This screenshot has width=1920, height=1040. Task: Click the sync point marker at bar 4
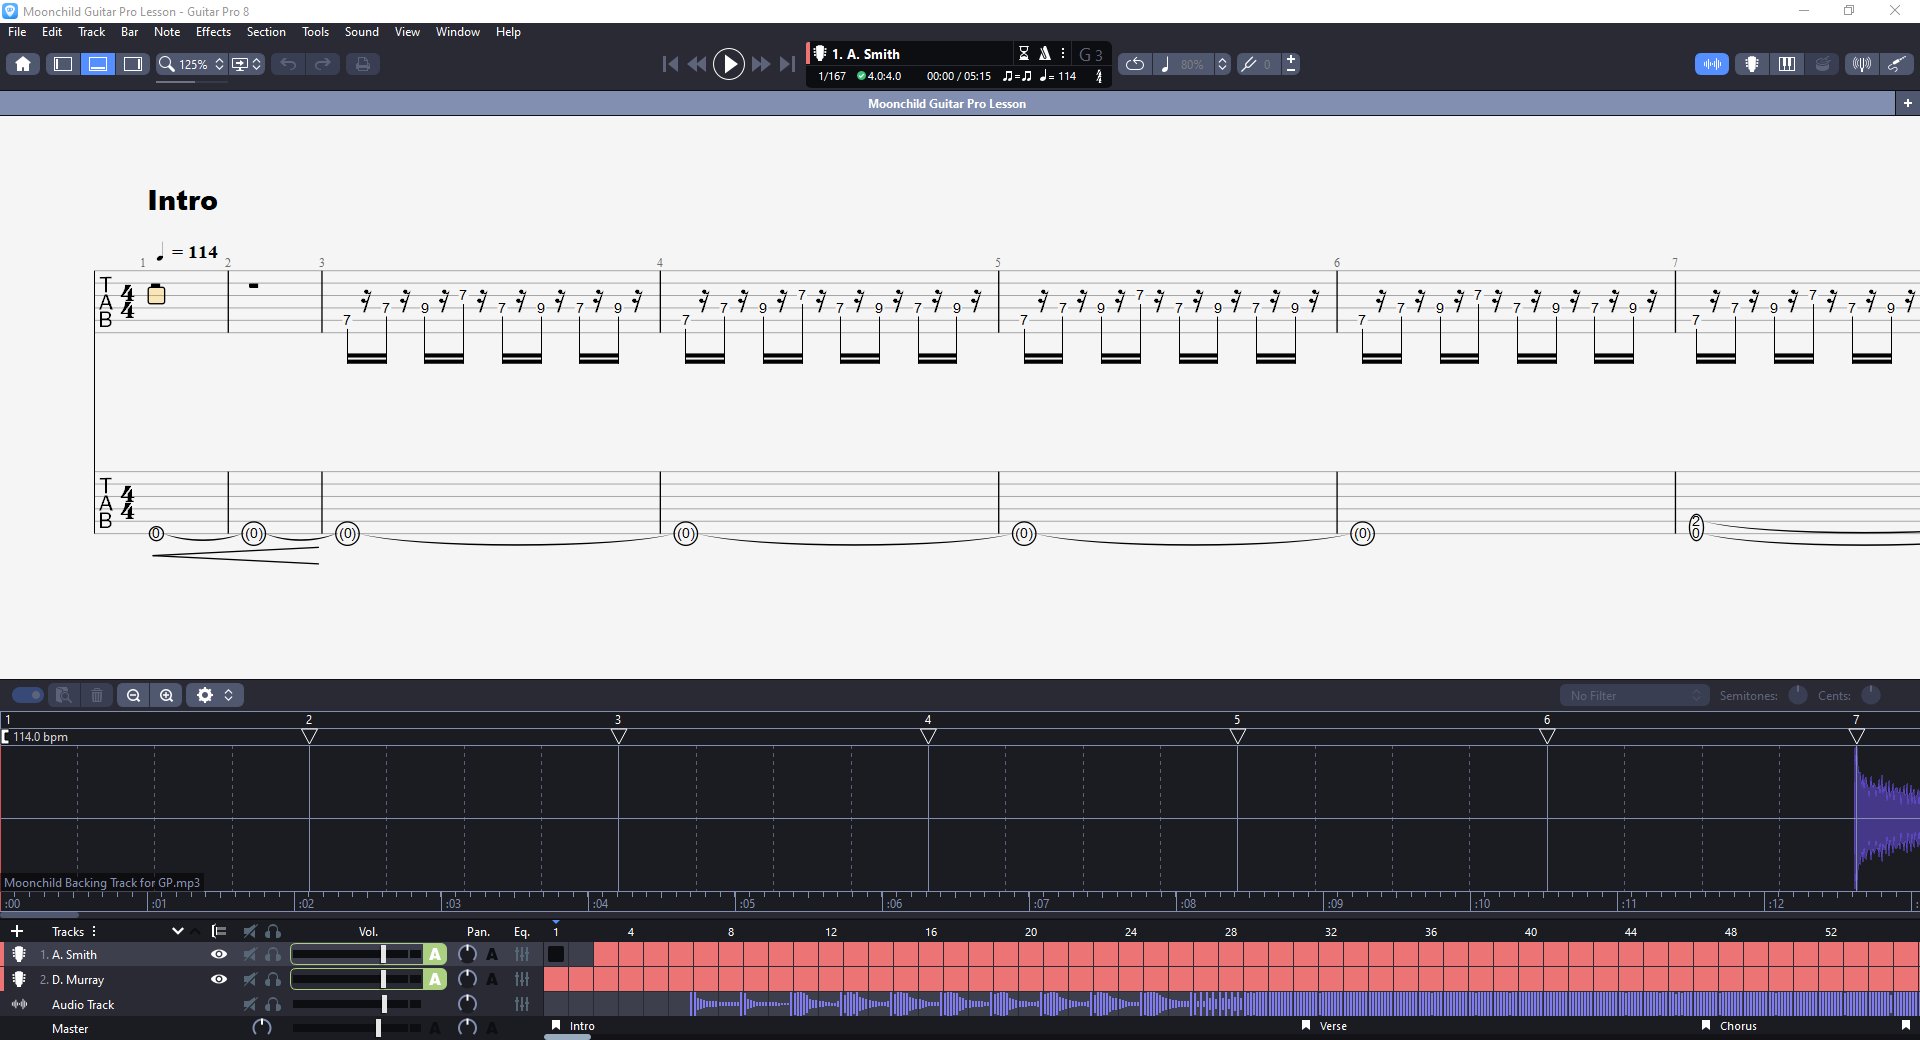(928, 736)
